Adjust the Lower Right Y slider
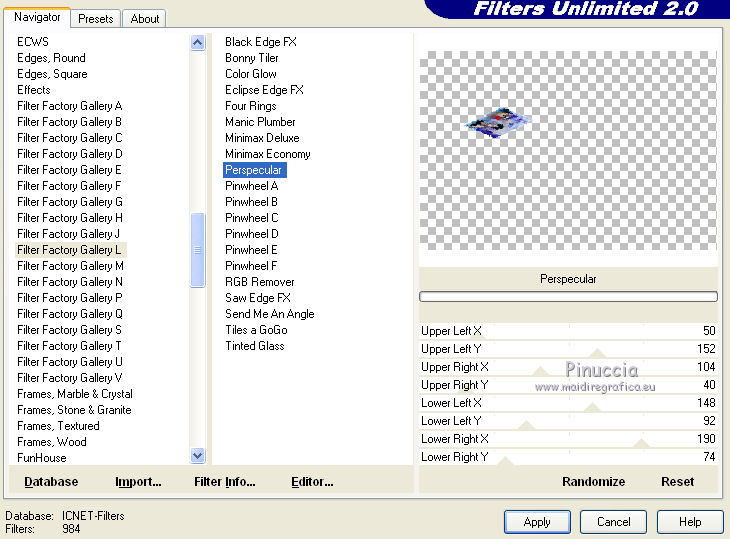The width and height of the screenshot is (730, 539). click(x=568, y=457)
